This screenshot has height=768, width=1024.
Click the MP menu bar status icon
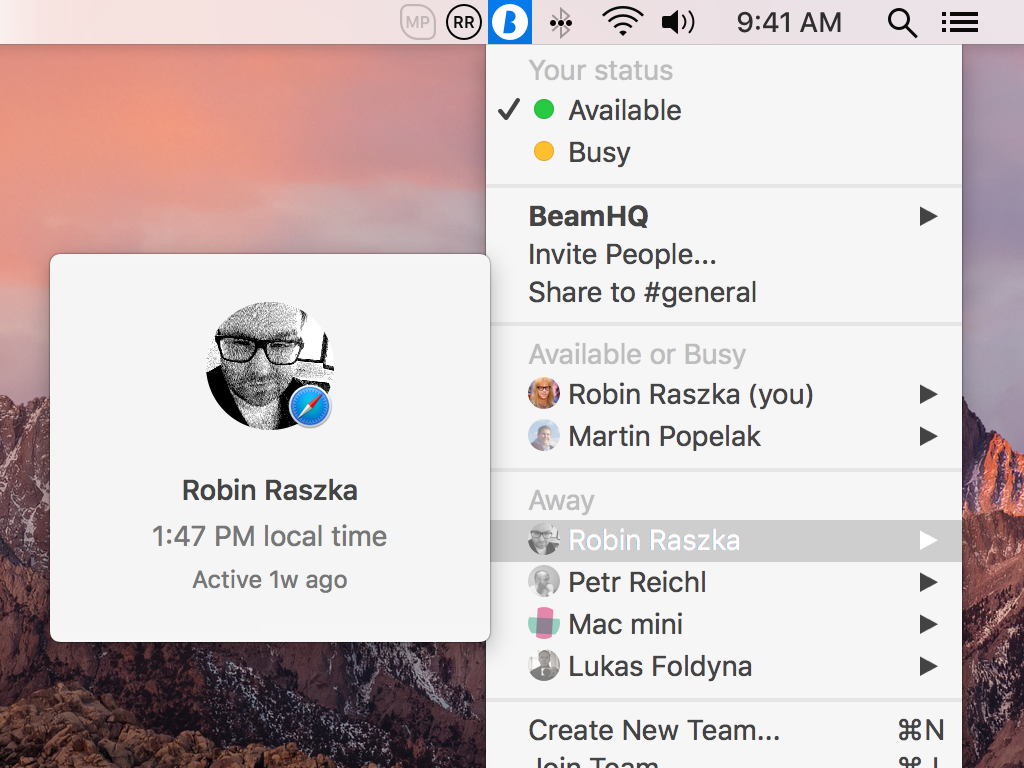pyautogui.click(x=417, y=22)
